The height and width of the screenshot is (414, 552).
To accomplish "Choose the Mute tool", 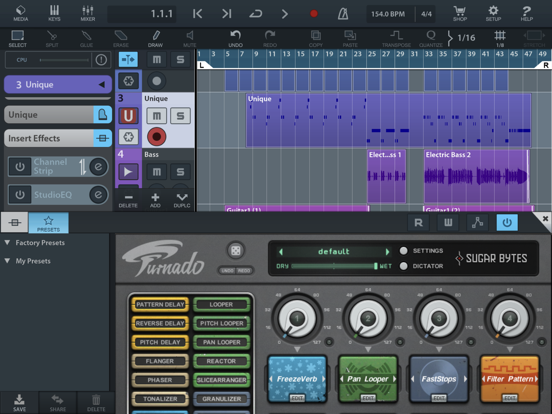I will pos(189,38).
